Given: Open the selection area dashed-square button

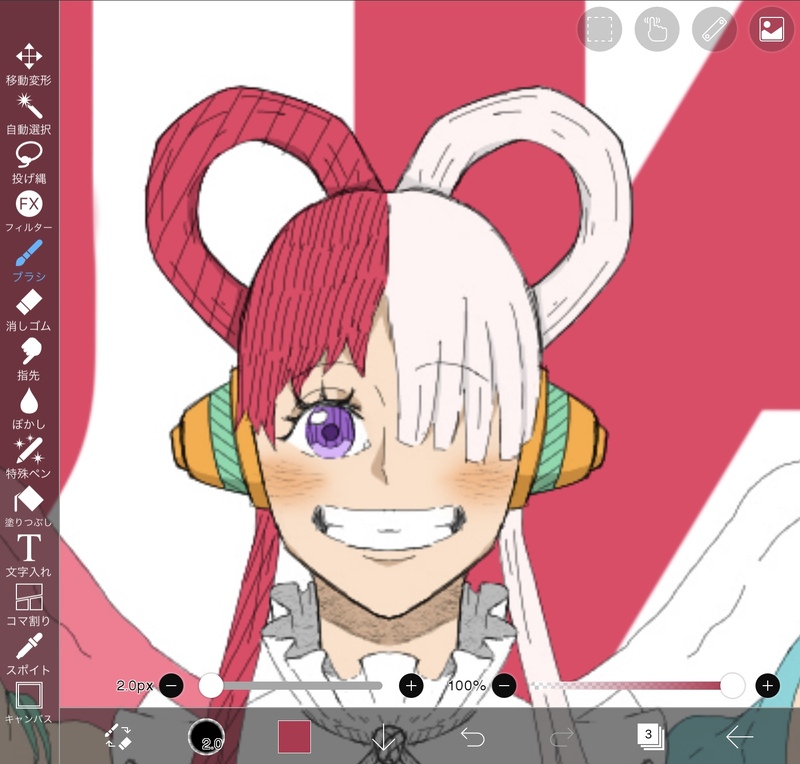Looking at the screenshot, I should pyautogui.click(x=599, y=29).
